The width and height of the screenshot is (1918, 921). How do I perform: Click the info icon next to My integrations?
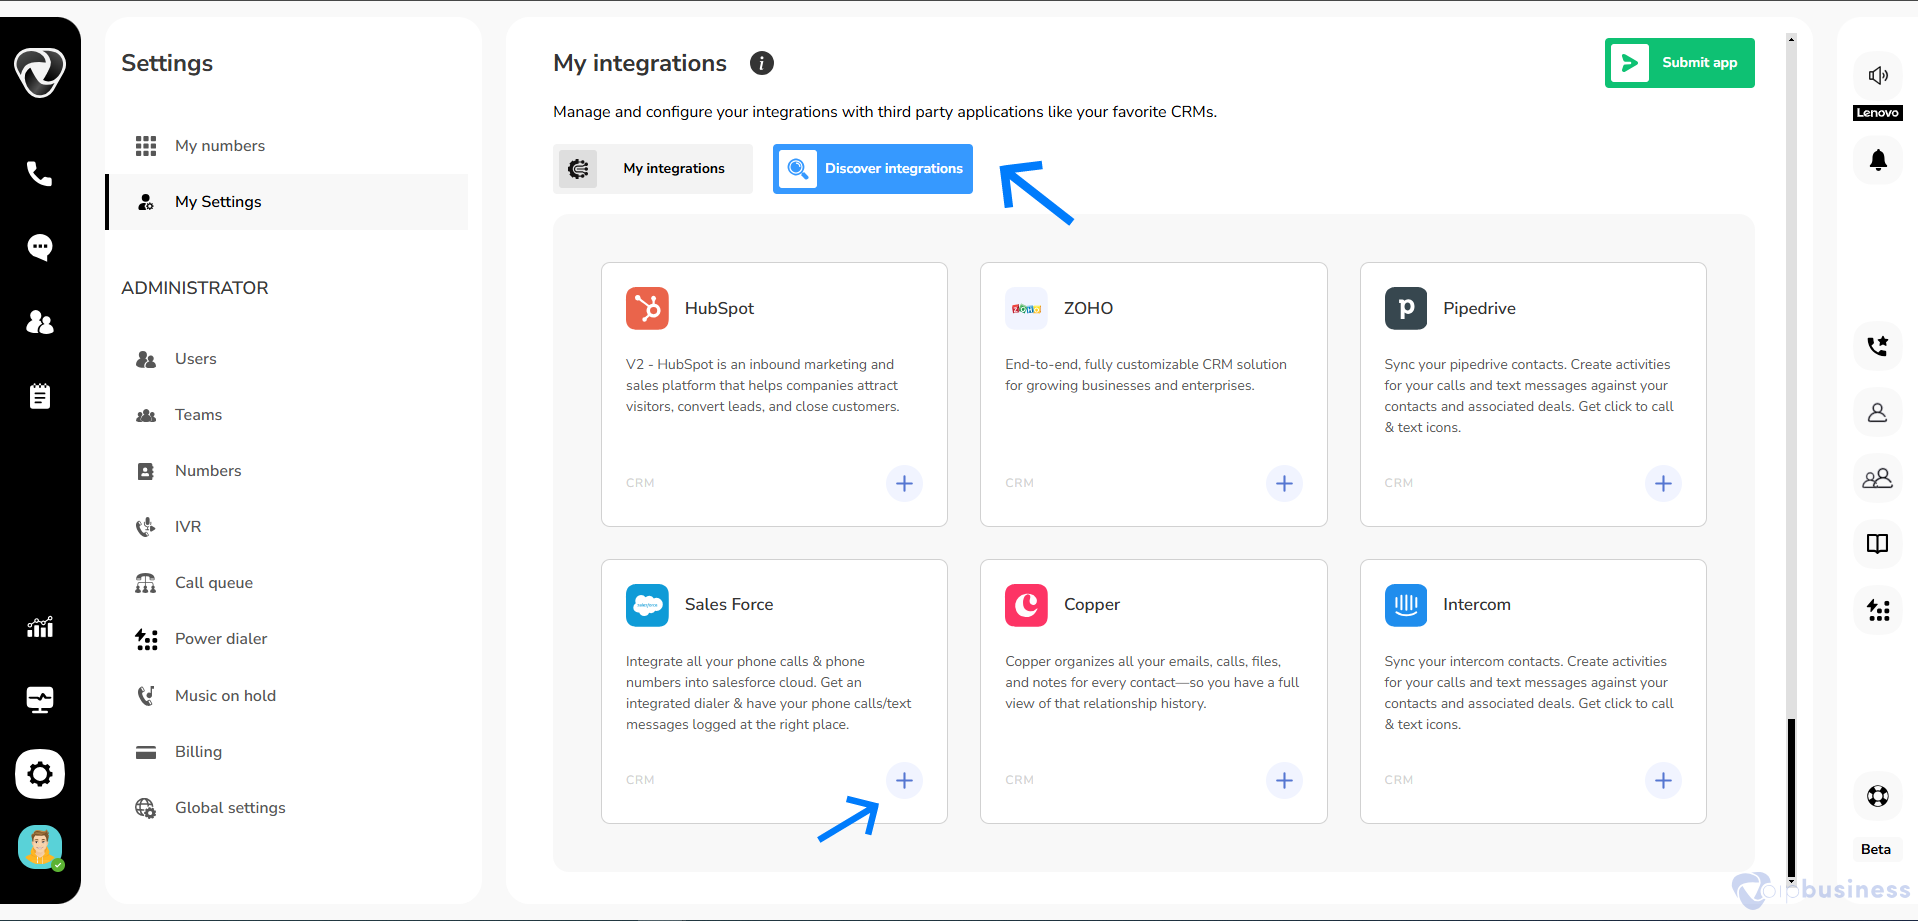[x=762, y=63]
